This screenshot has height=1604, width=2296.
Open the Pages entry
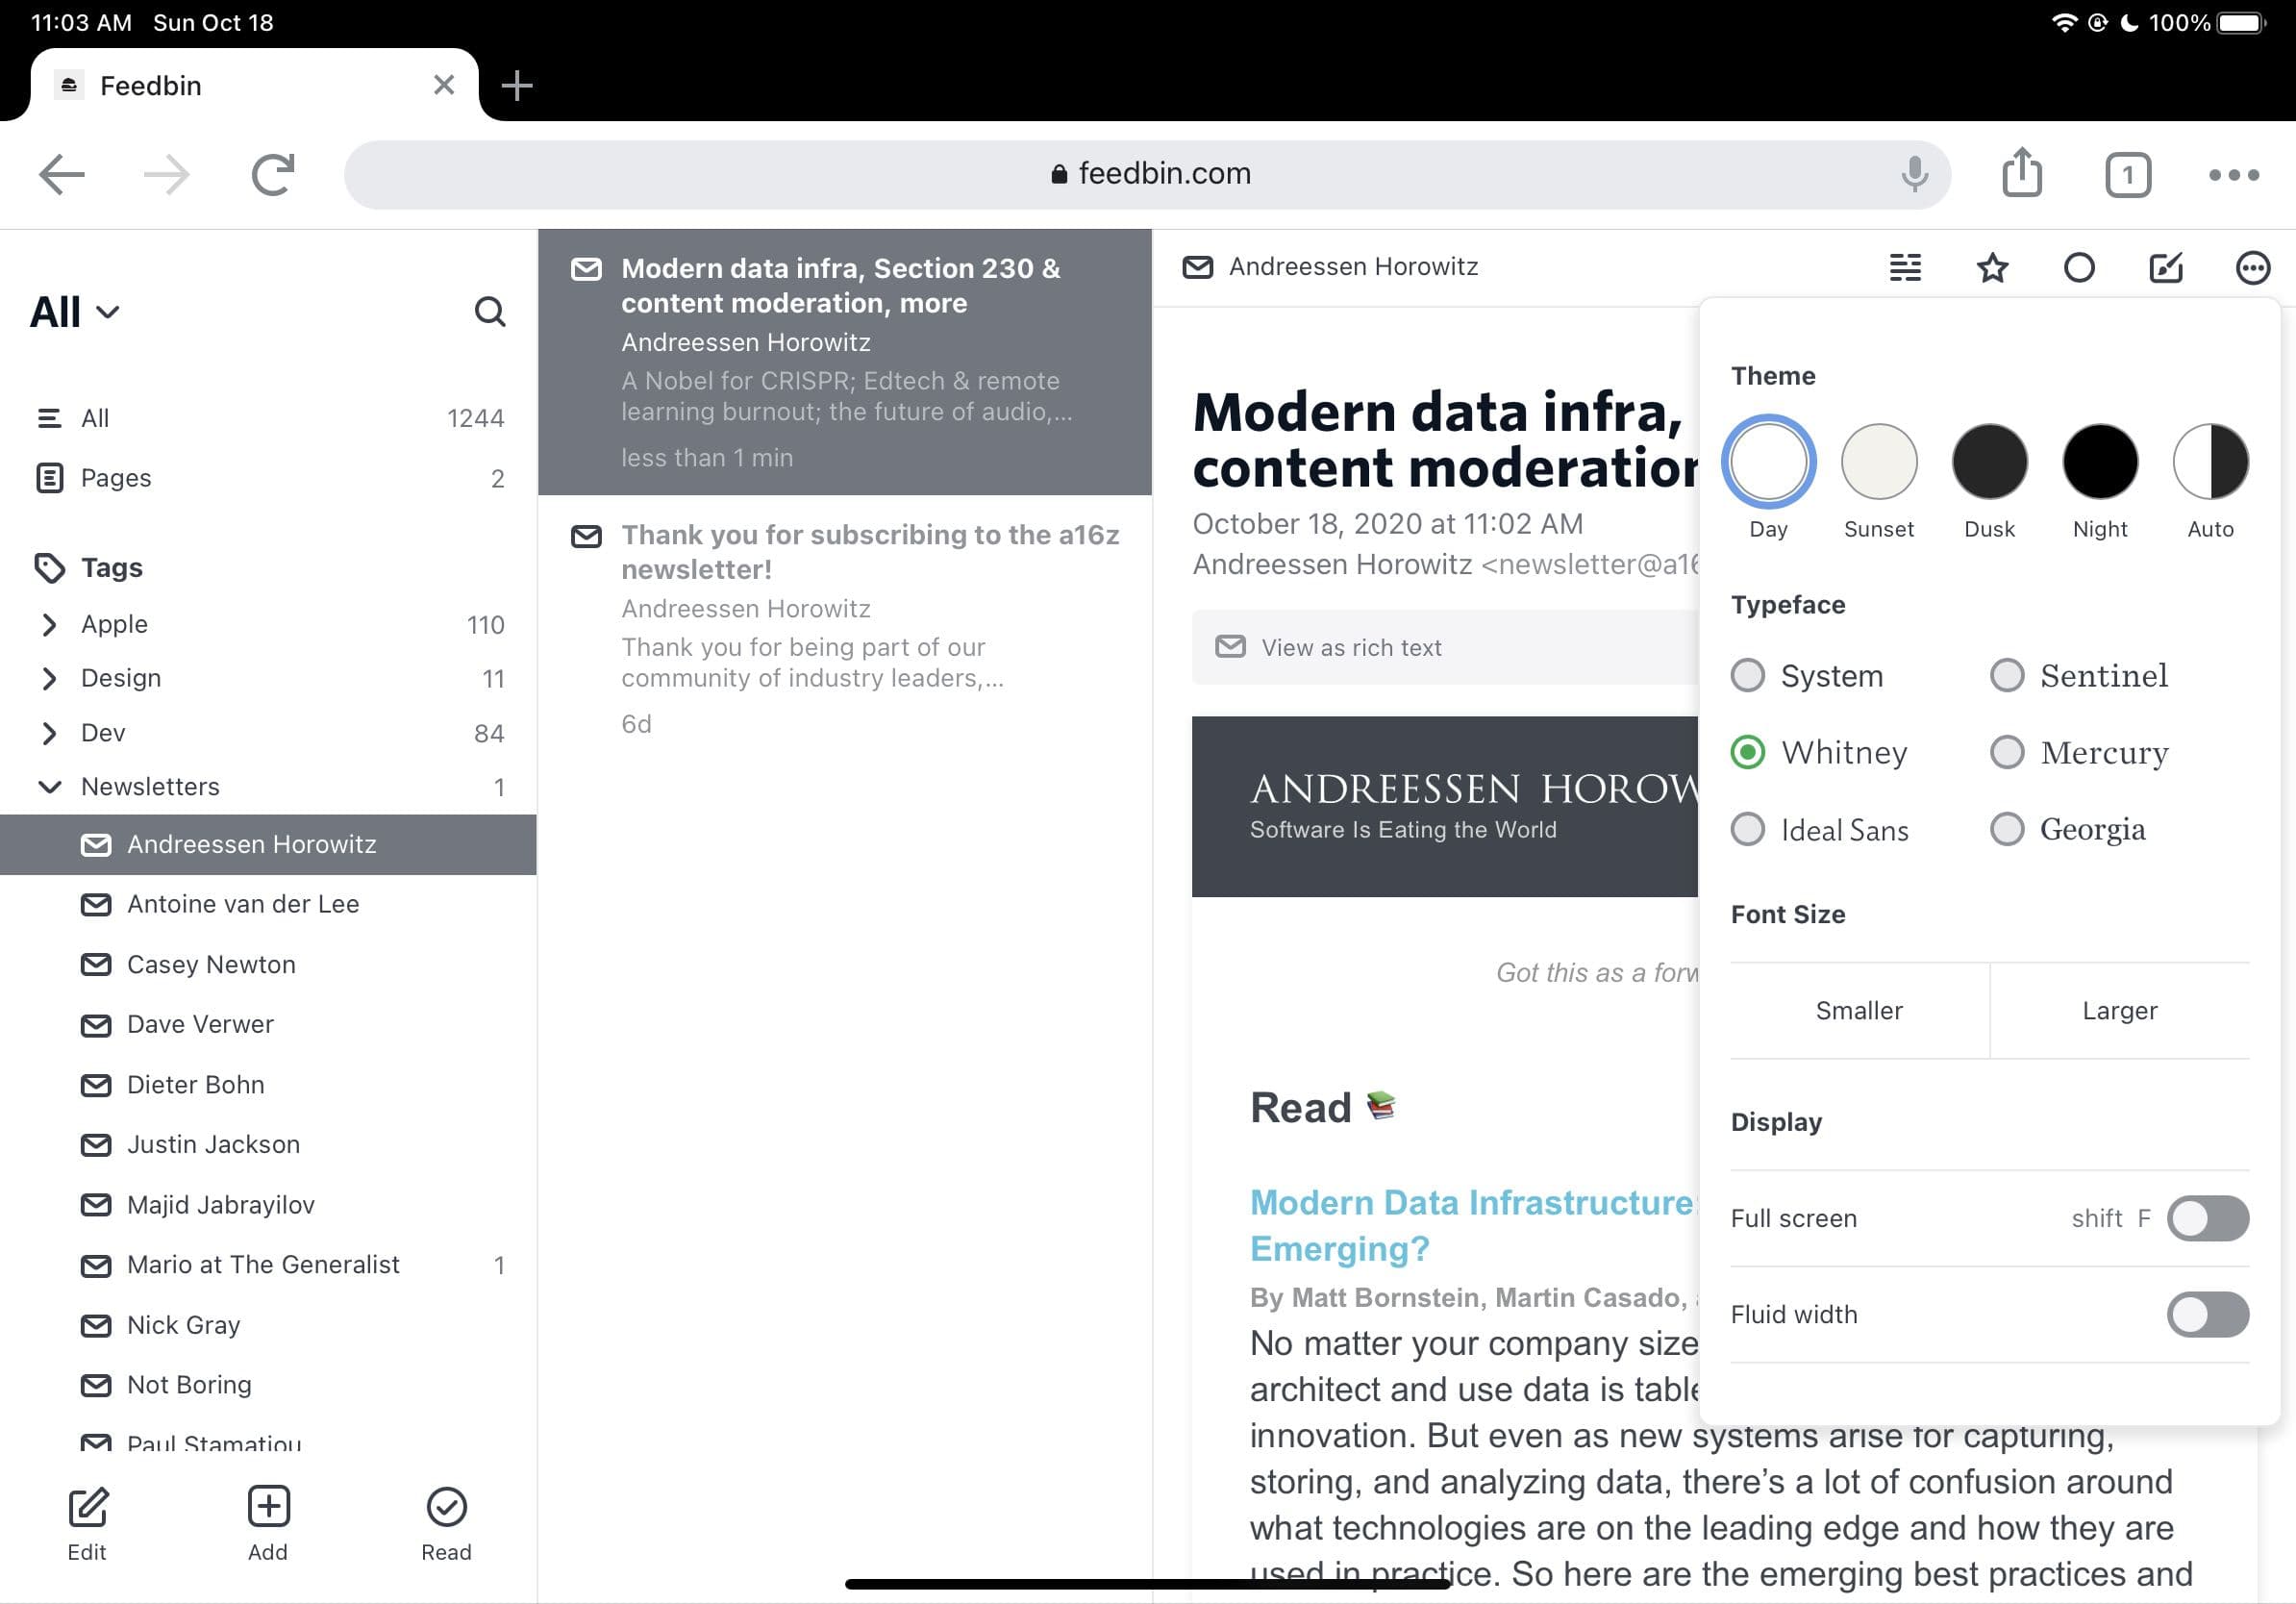pyautogui.click(x=268, y=478)
